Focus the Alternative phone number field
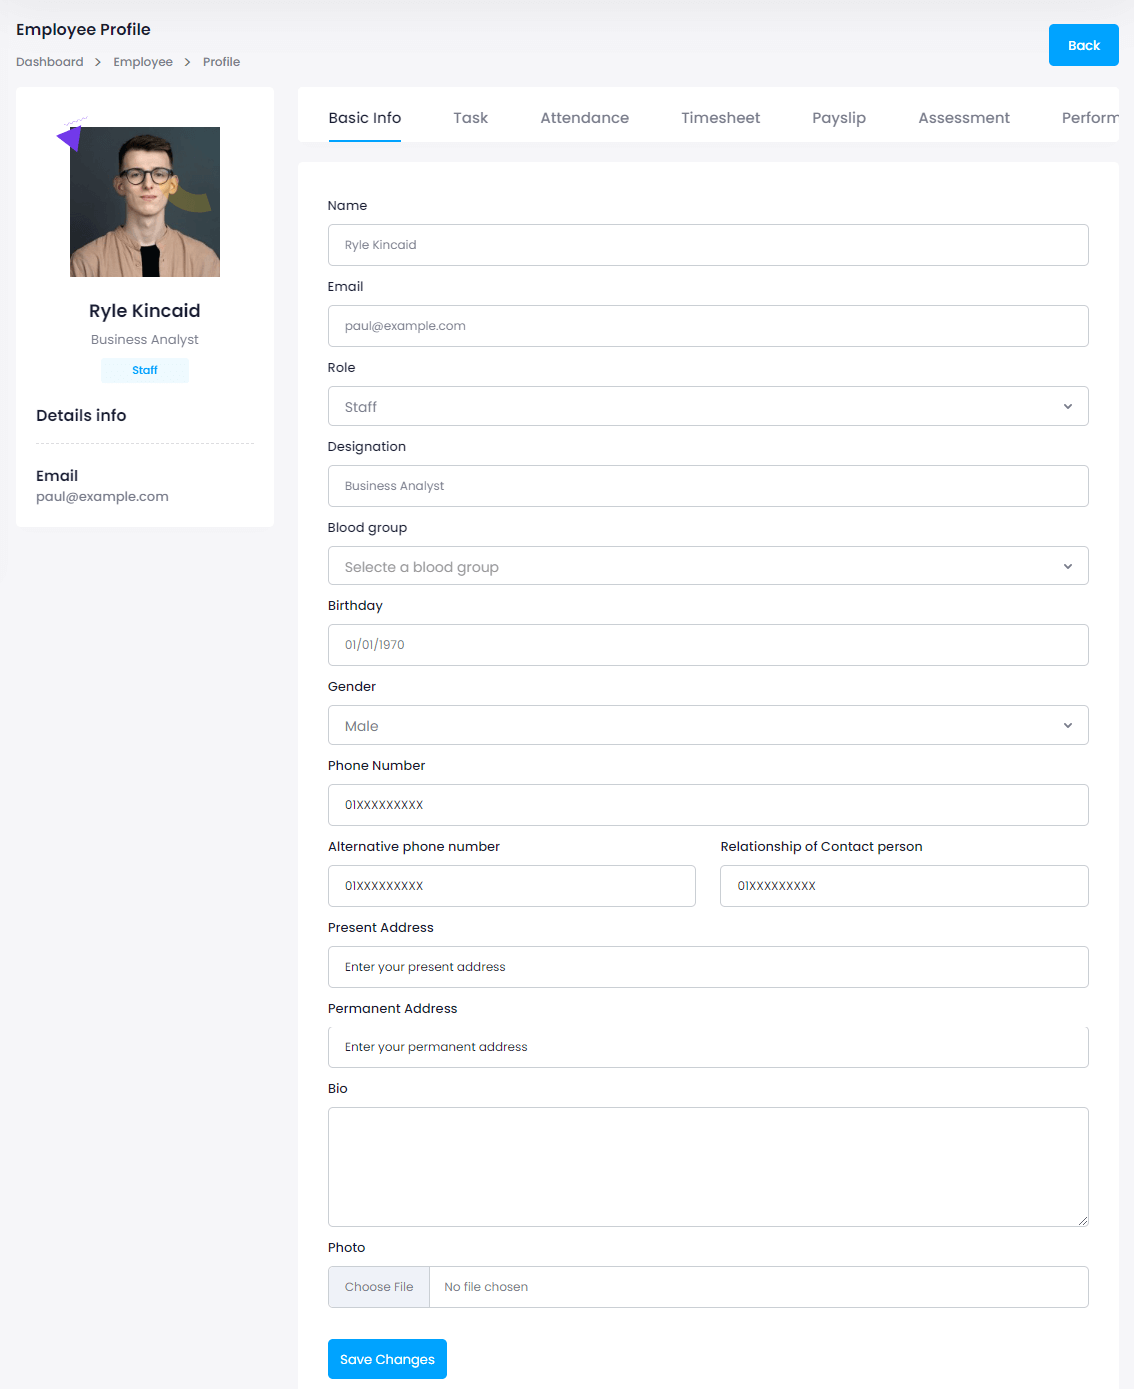 pos(511,886)
